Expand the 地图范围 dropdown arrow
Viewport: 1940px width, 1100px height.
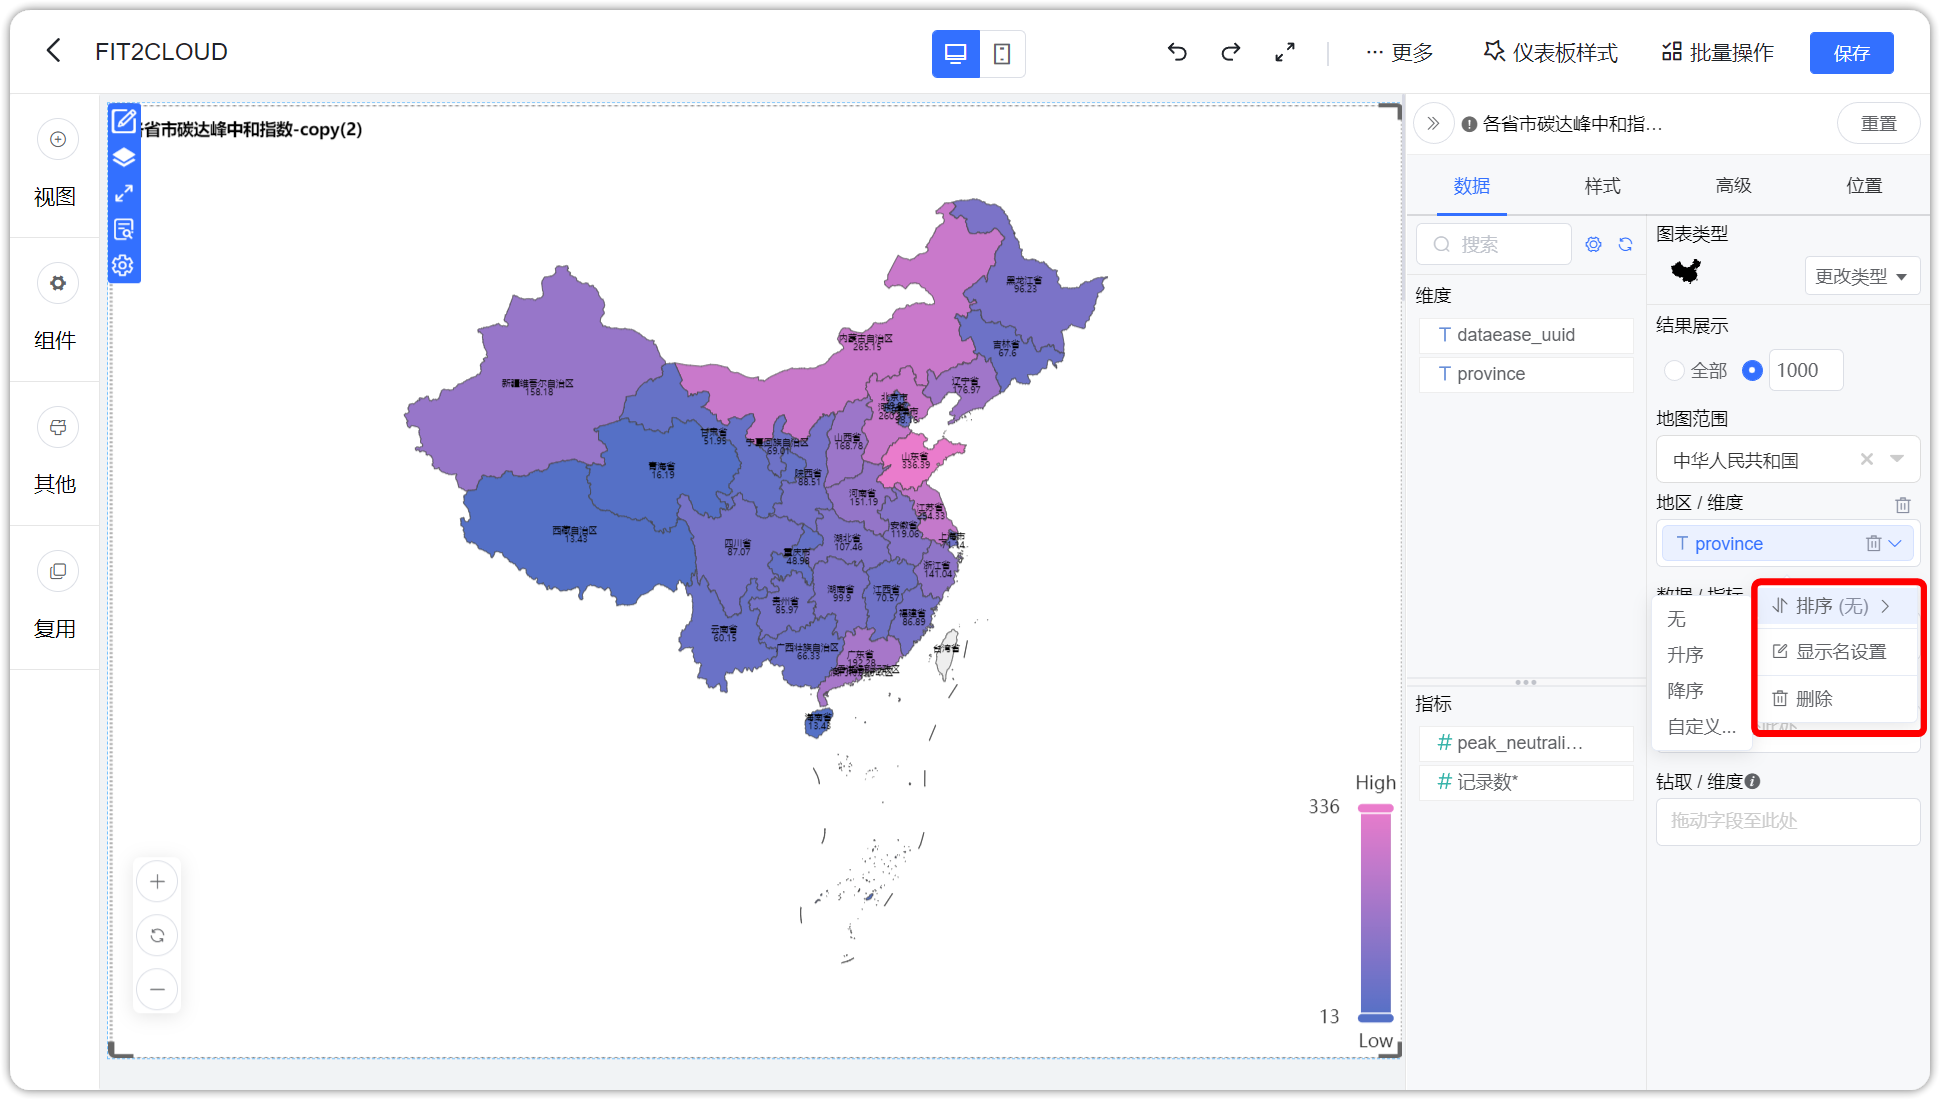pos(1897,459)
